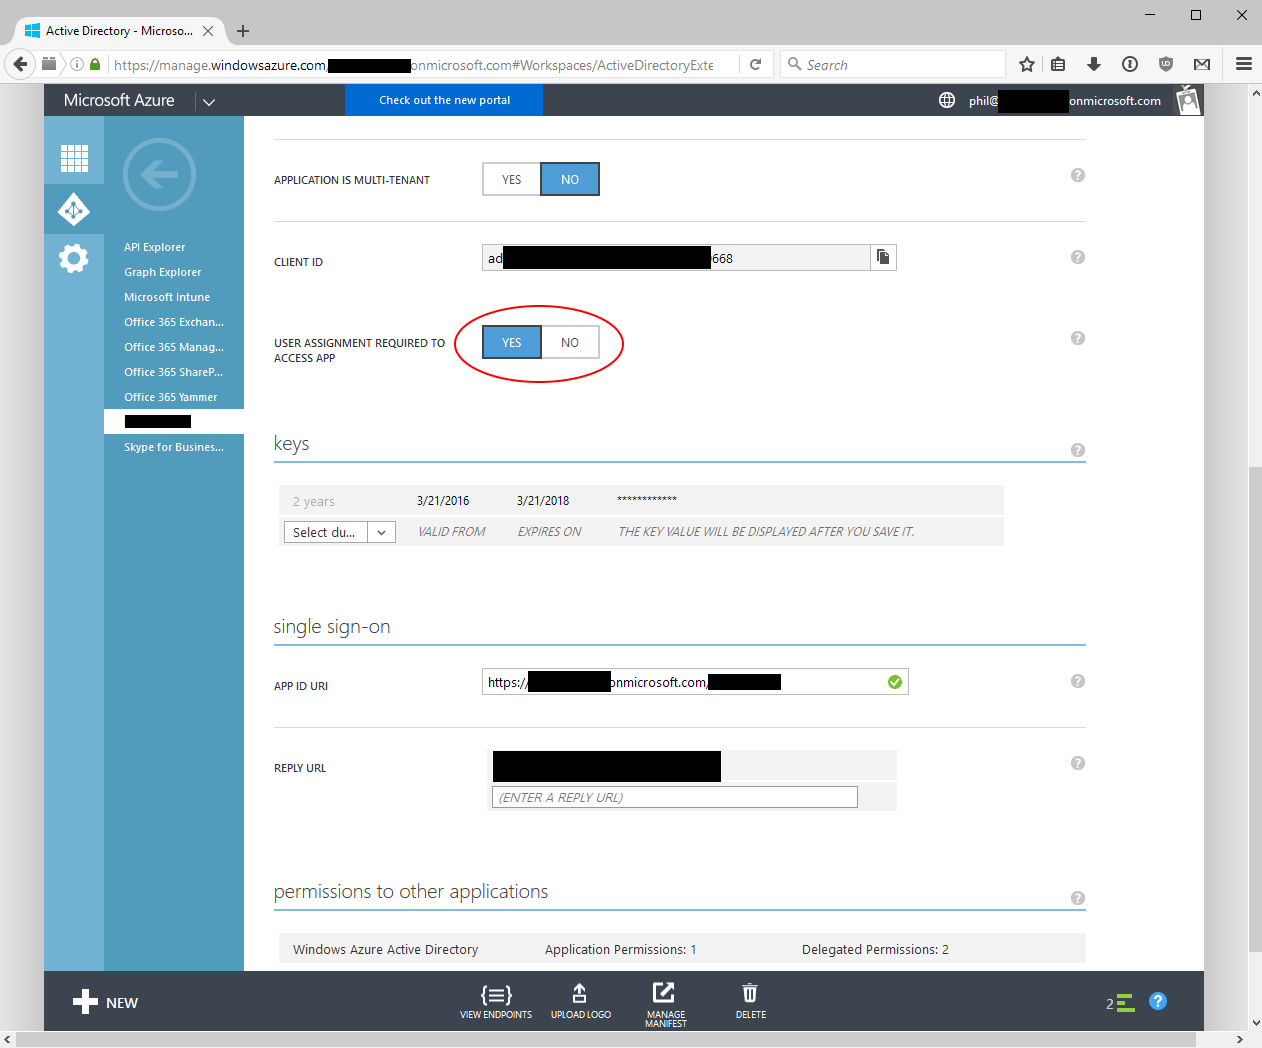The image size is (1262, 1048).
Task: Open help icon for keys section
Action: [1078, 450]
